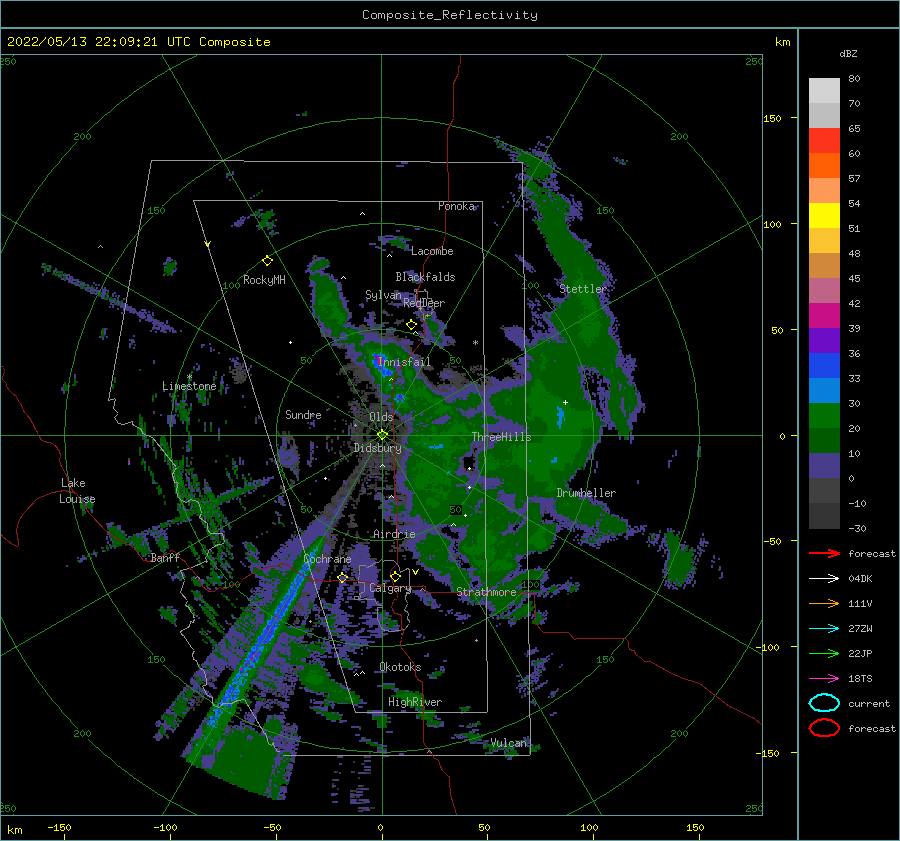Click the white 04DK arrow legend icon
900x841 pixels.
[x=824, y=579]
